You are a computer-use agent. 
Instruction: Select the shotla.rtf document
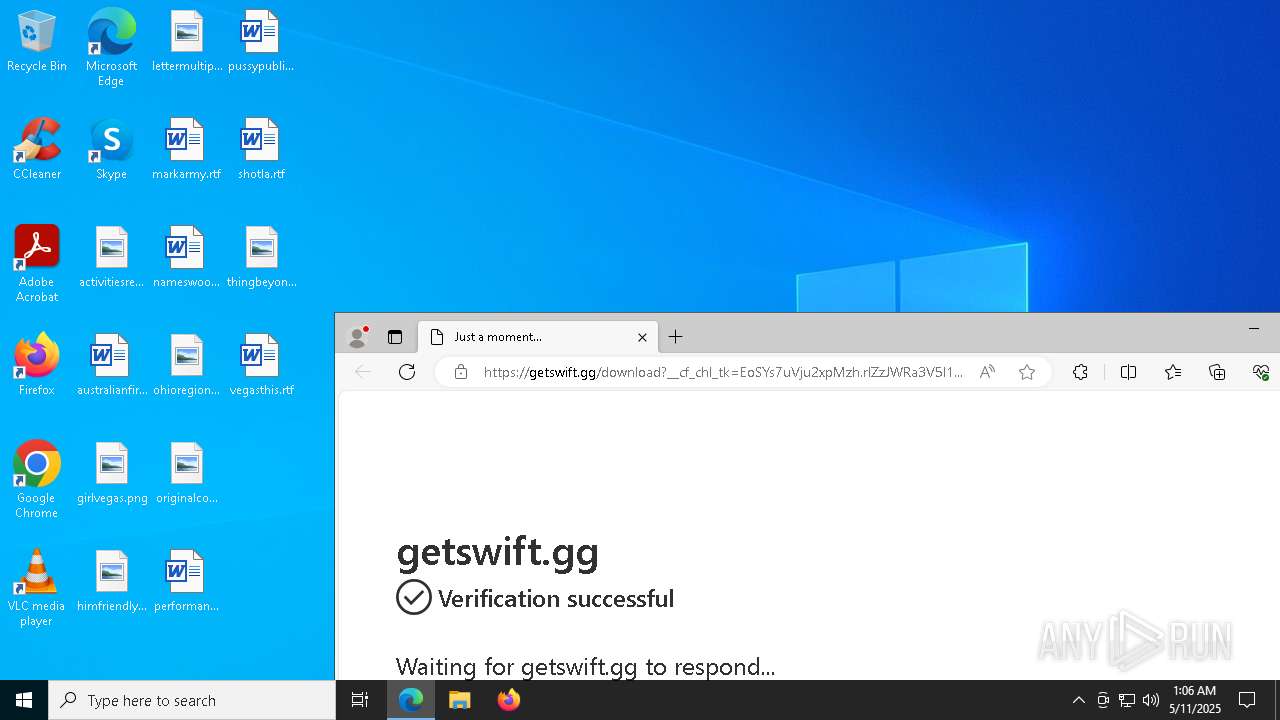click(x=261, y=150)
